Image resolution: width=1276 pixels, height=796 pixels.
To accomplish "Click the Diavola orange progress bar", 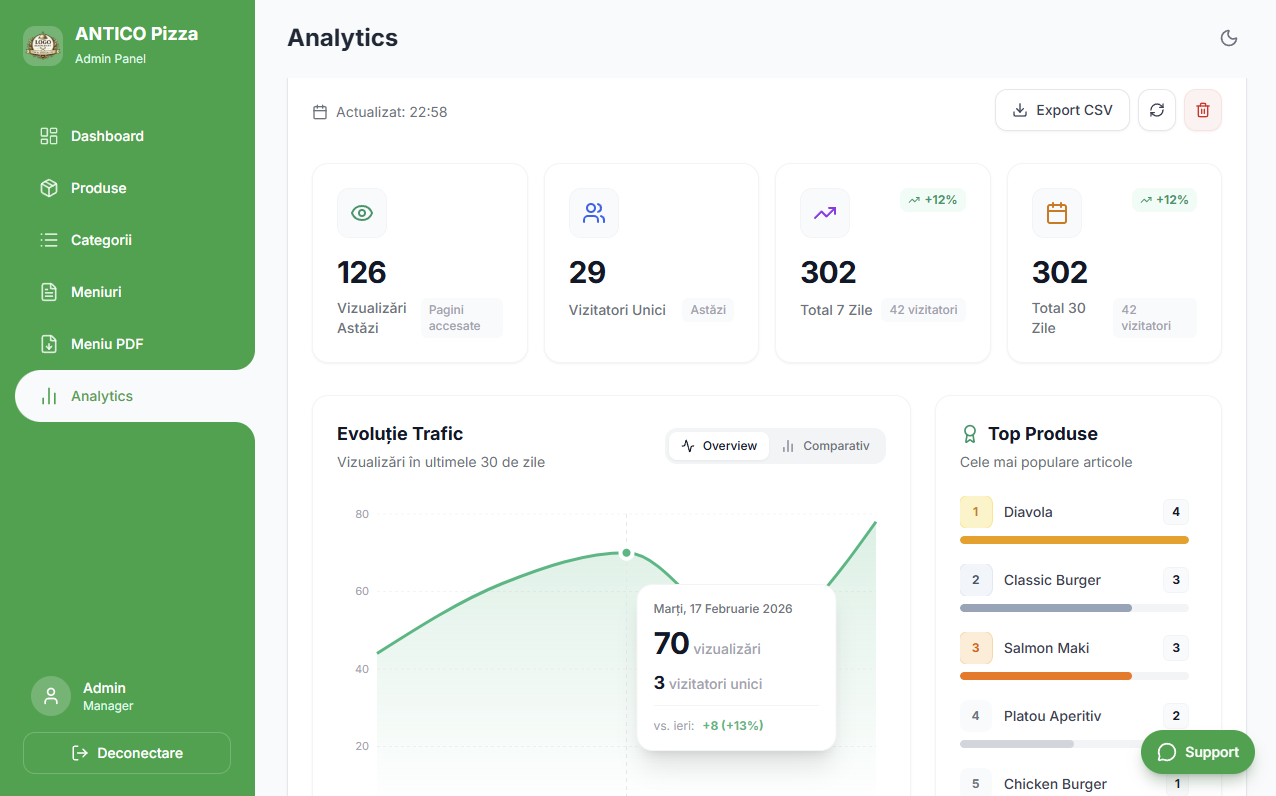I will [1074, 540].
